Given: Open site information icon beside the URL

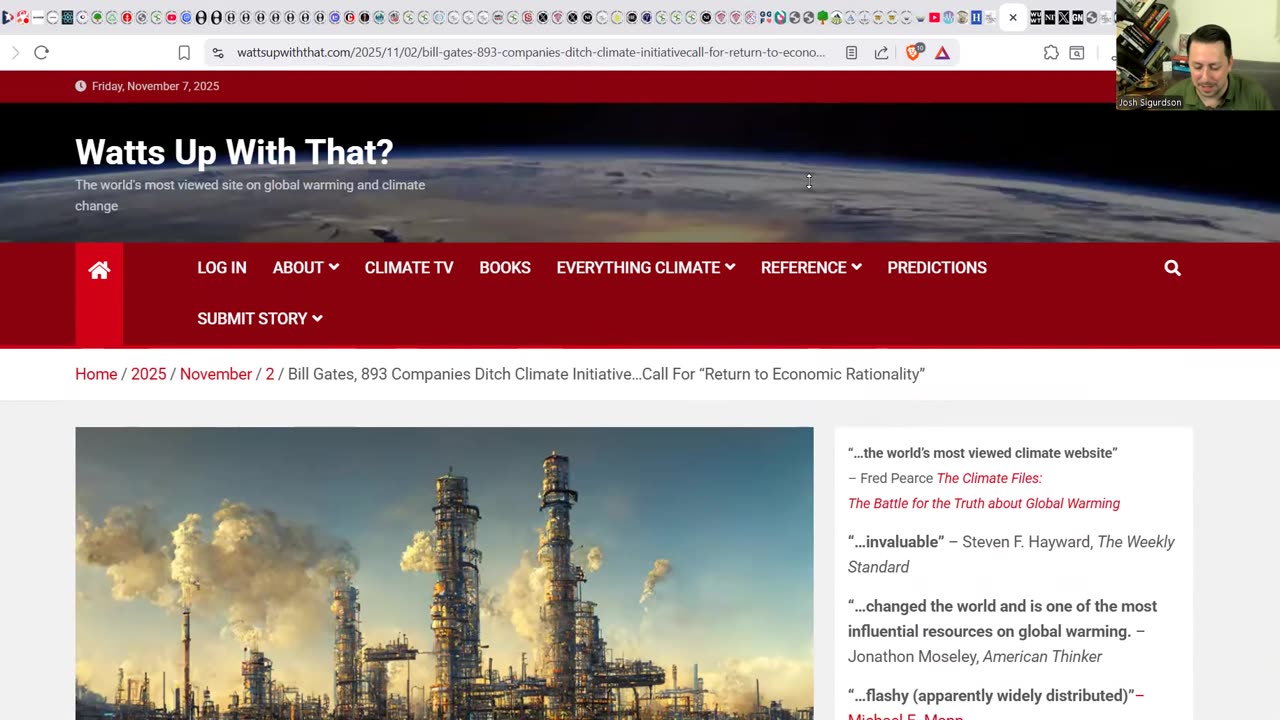Looking at the screenshot, I should click(x=218, y=53).
